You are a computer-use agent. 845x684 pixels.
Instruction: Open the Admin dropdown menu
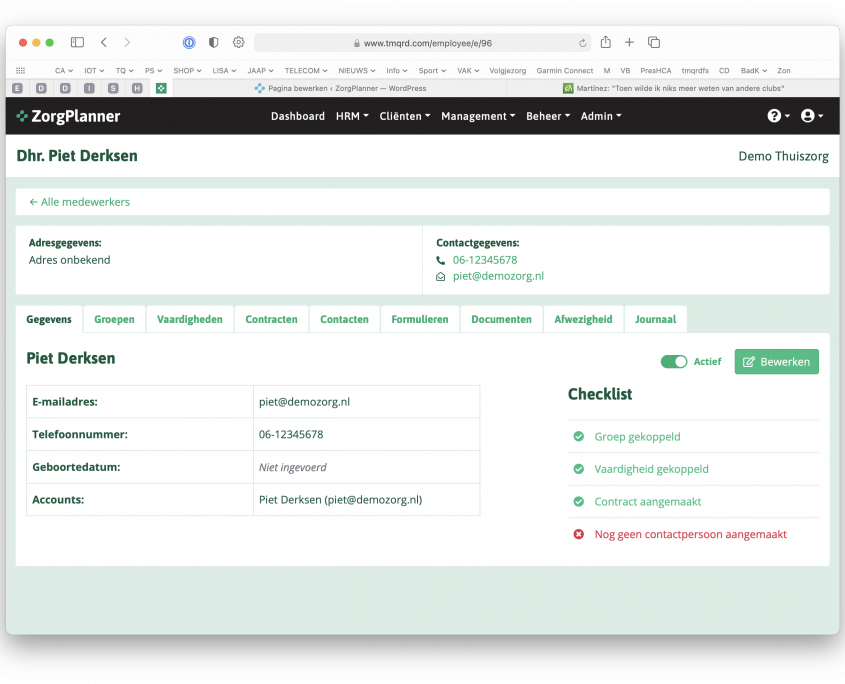pyautogui.click(x=601, y=116)
